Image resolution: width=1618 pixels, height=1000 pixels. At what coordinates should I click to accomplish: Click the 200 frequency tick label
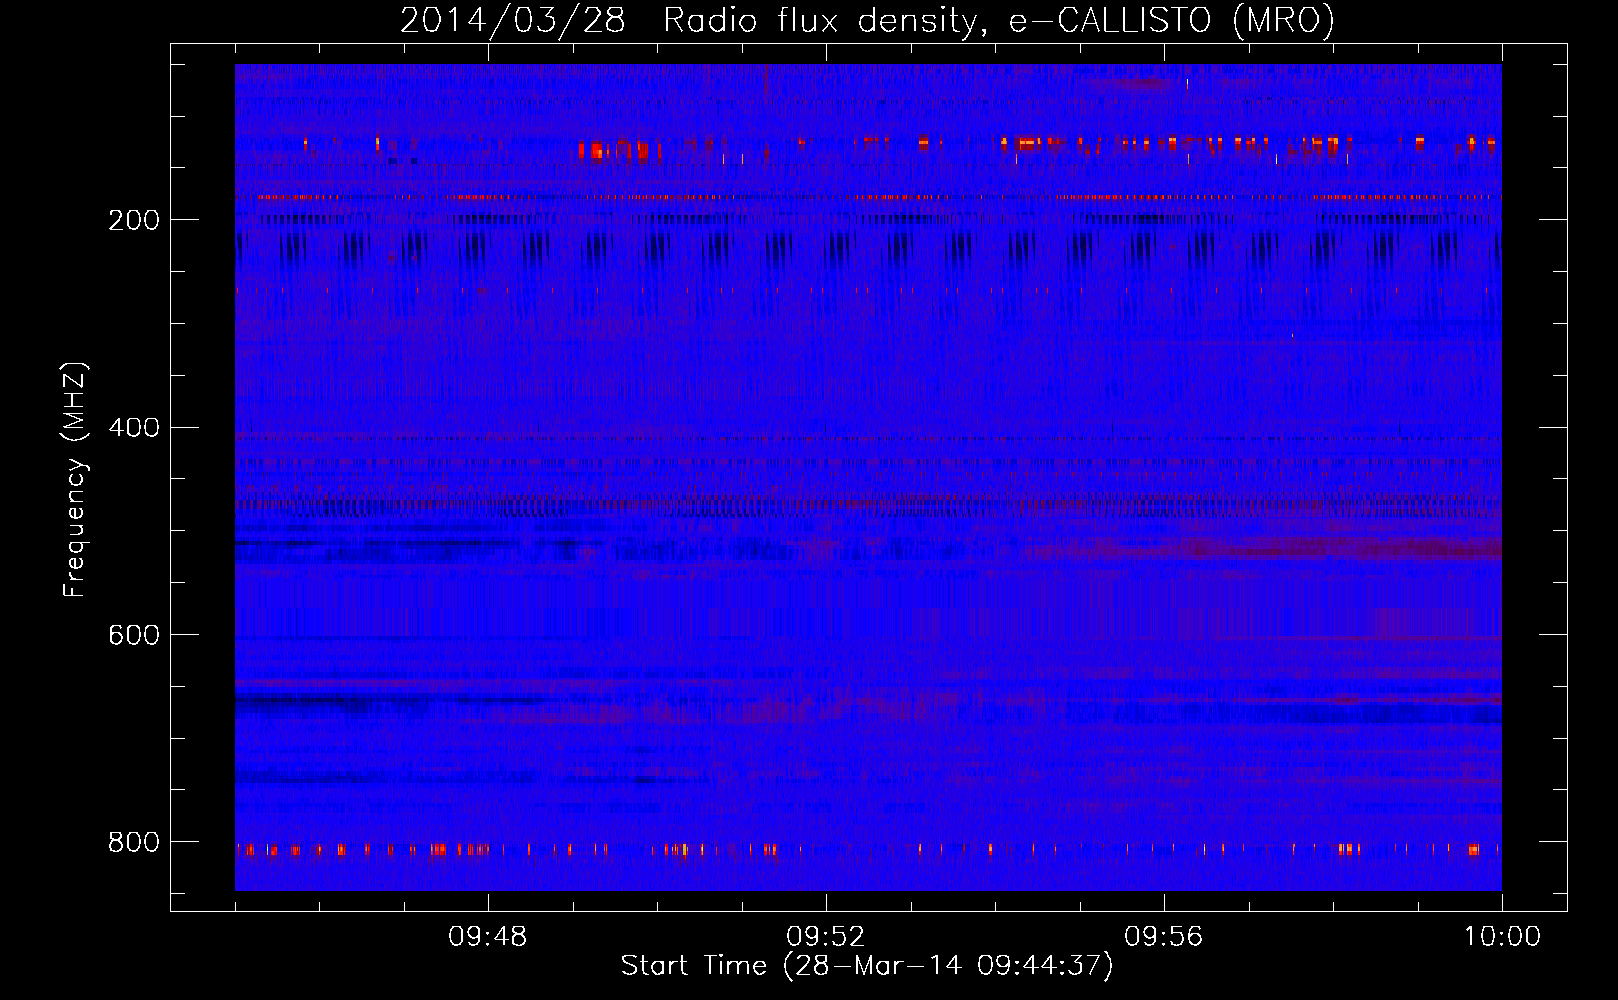pyautogui.click(x=134, y=220)
